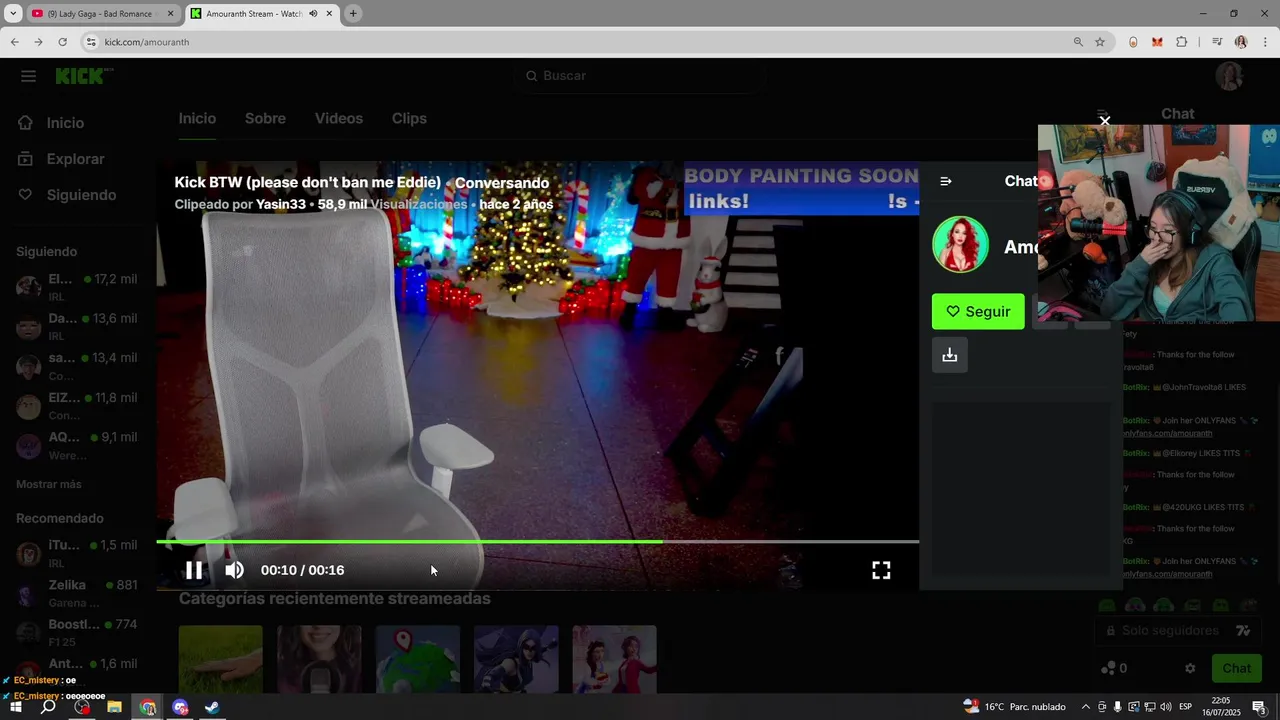Viewport: 1280px width, 720px height.
Task: Open the zoom magnifier in address bar
Action: click(1078, 42)
